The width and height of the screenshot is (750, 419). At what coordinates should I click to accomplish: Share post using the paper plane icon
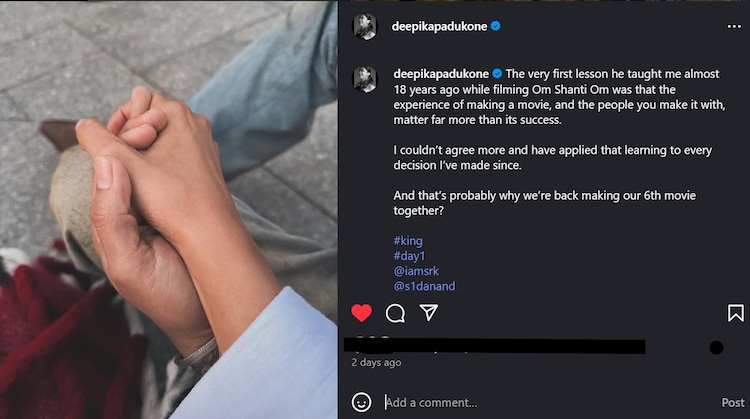pyautogui.click(x=428, y=313)
